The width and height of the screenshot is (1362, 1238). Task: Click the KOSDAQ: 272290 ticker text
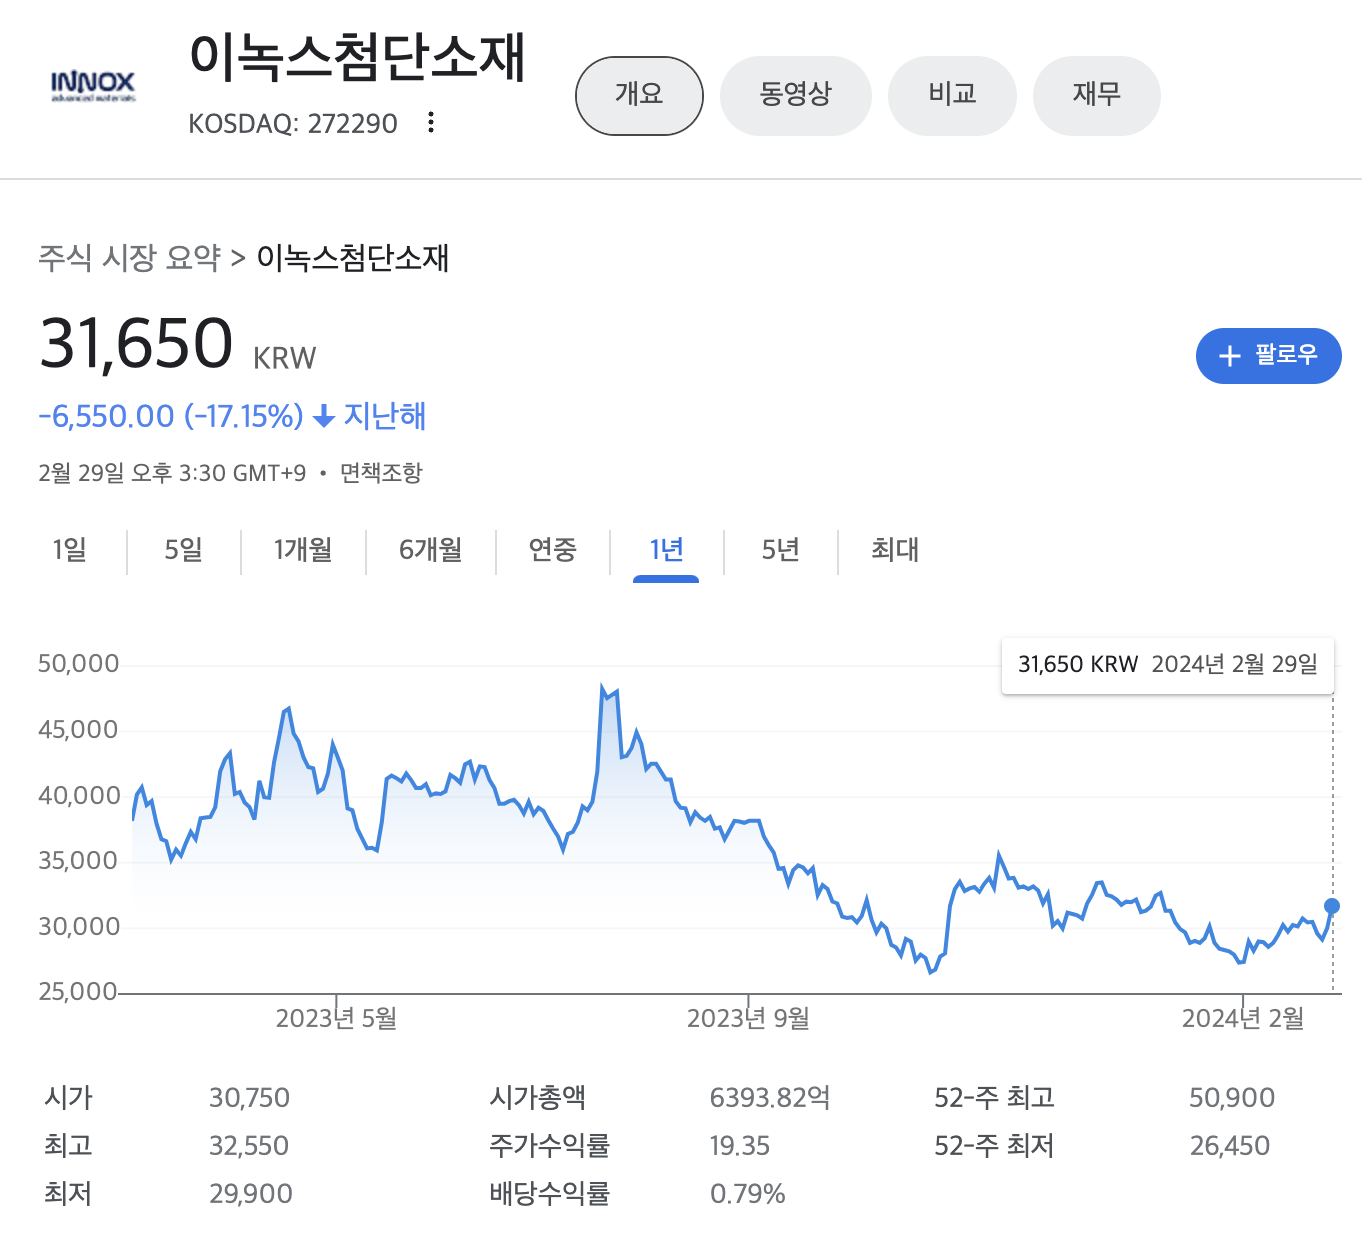click(293, 124)
